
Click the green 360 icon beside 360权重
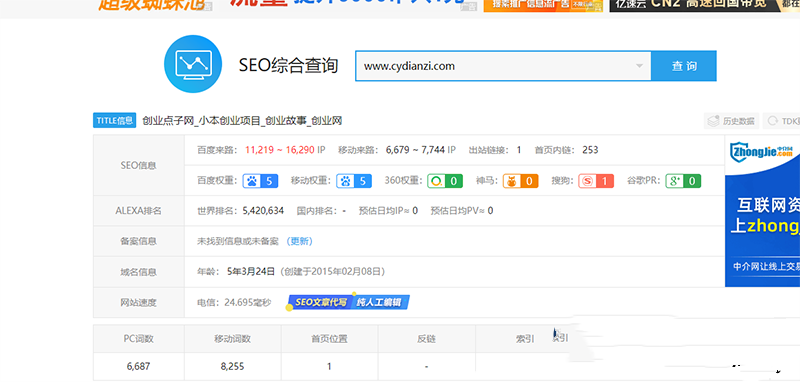[436, 181]
